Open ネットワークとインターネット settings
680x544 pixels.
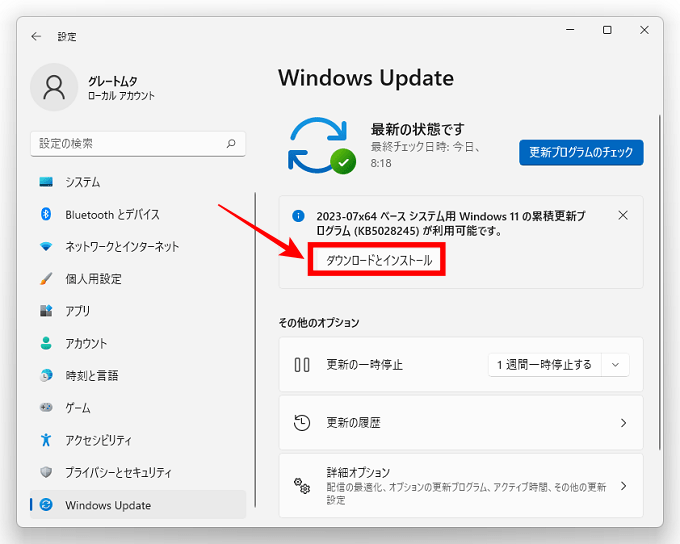click(138, 246)
